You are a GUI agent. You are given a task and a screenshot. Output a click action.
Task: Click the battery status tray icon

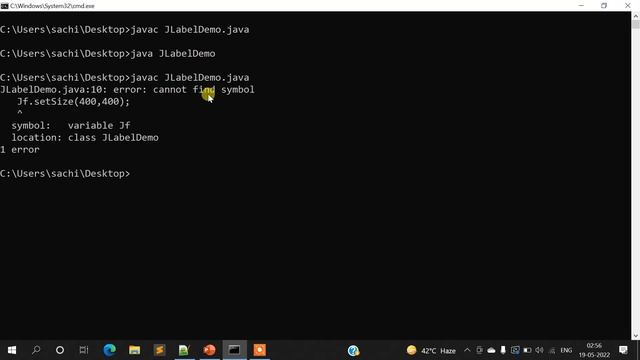click(527, 350)
